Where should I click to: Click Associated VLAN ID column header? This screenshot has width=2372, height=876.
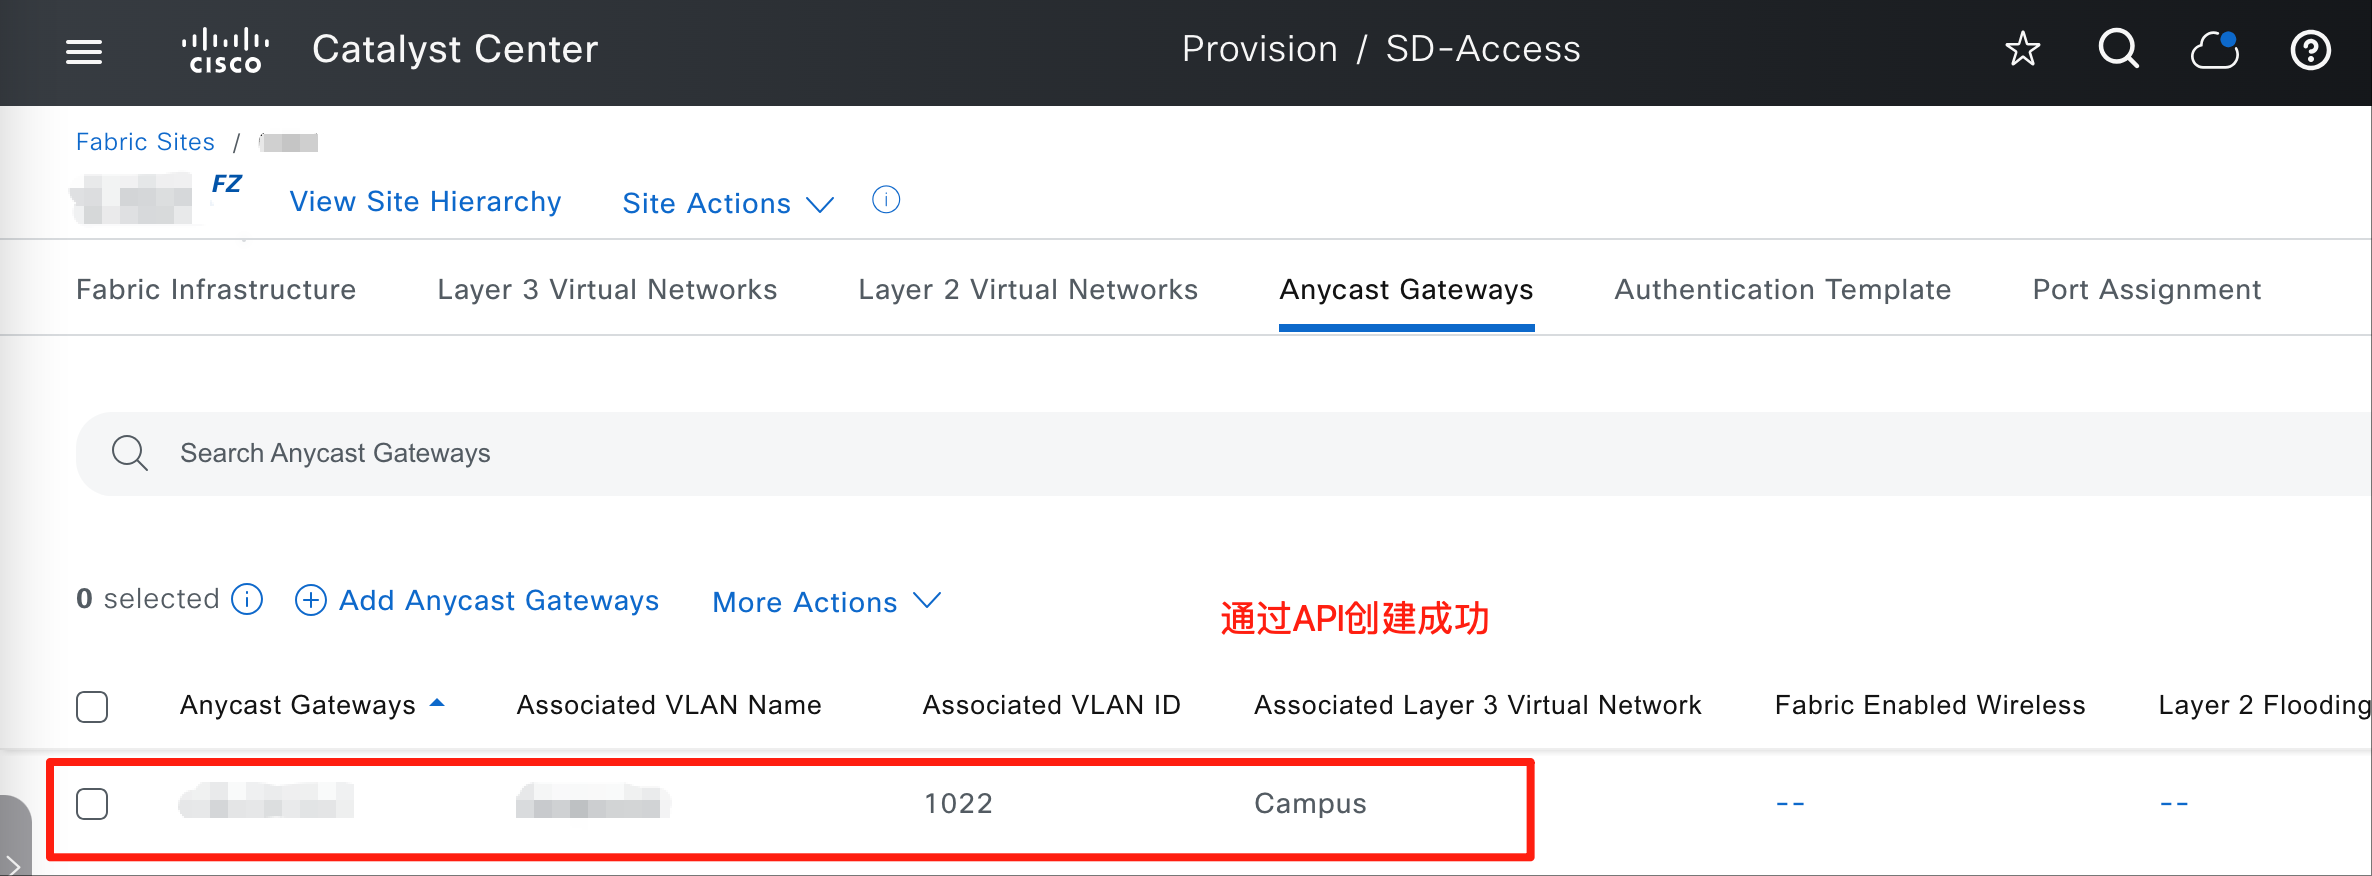1051,705
